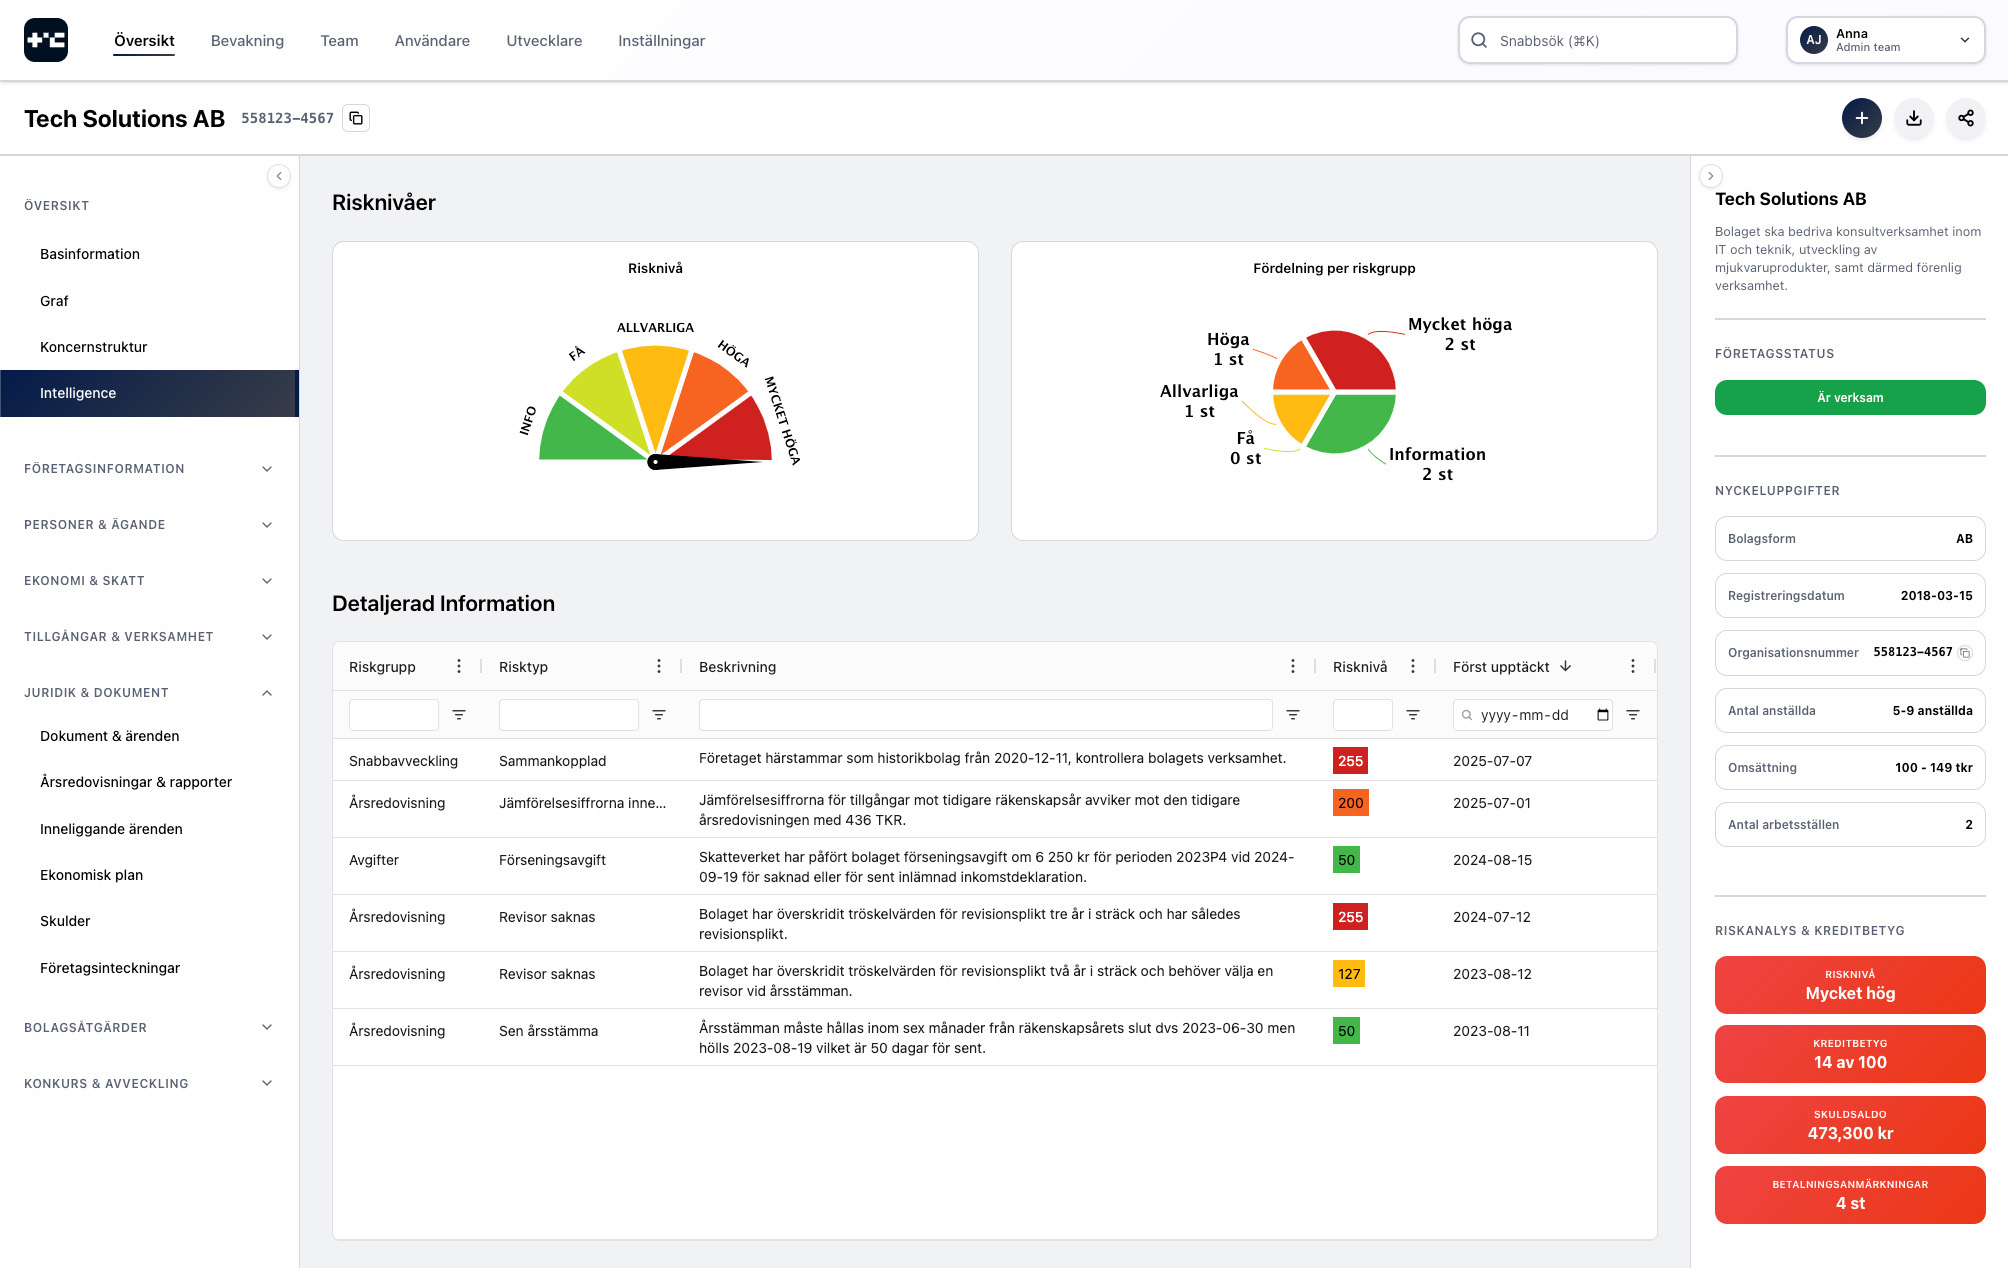Click the filter icon under Beskrivning column
Screen dimensions: 2008x1268
[1293, 714]
